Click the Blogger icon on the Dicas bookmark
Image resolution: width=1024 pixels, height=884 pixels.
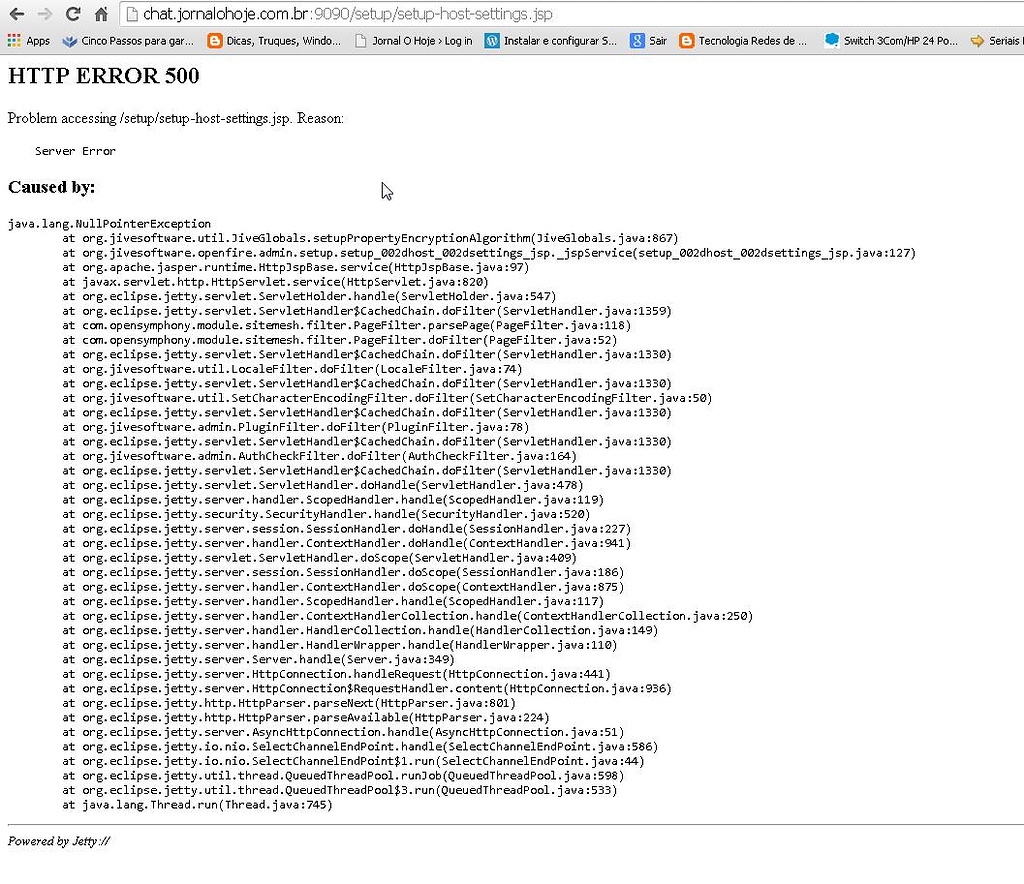click(213, 41)
